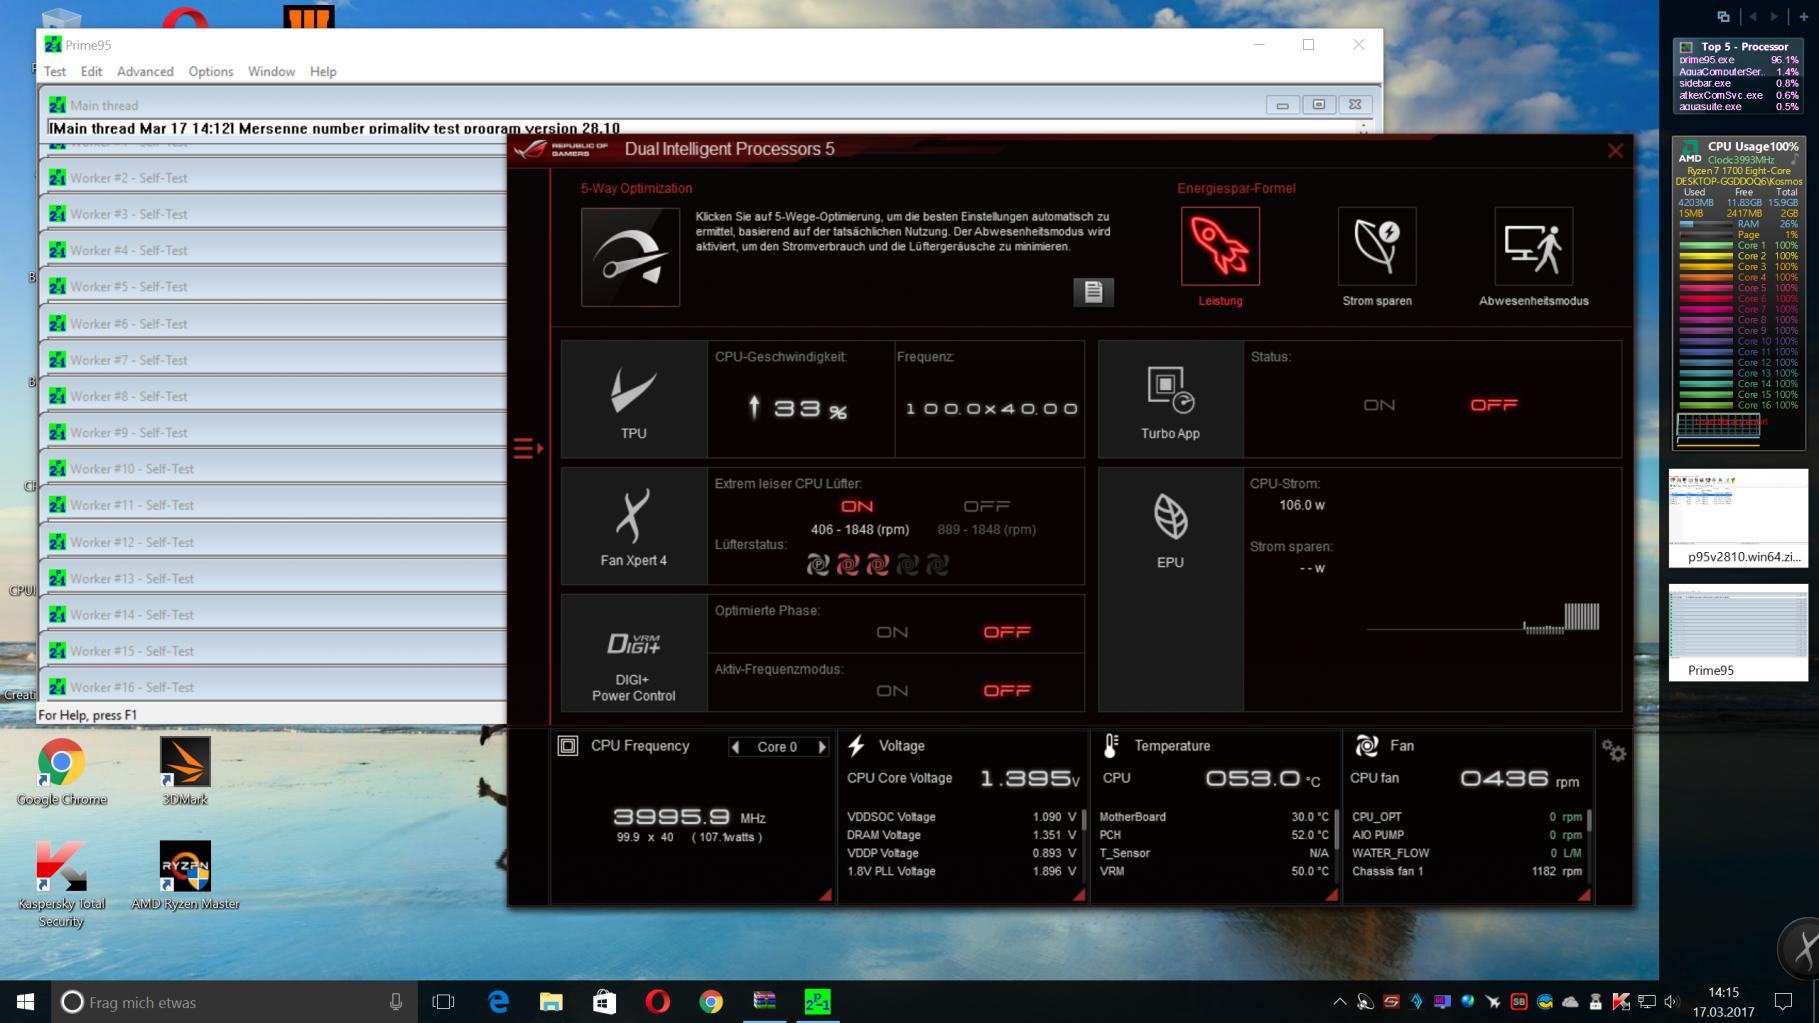Viewport: 1819px width, 1023px height.
Task: Open the Turbo App module
Action: tap(1170, 399)
